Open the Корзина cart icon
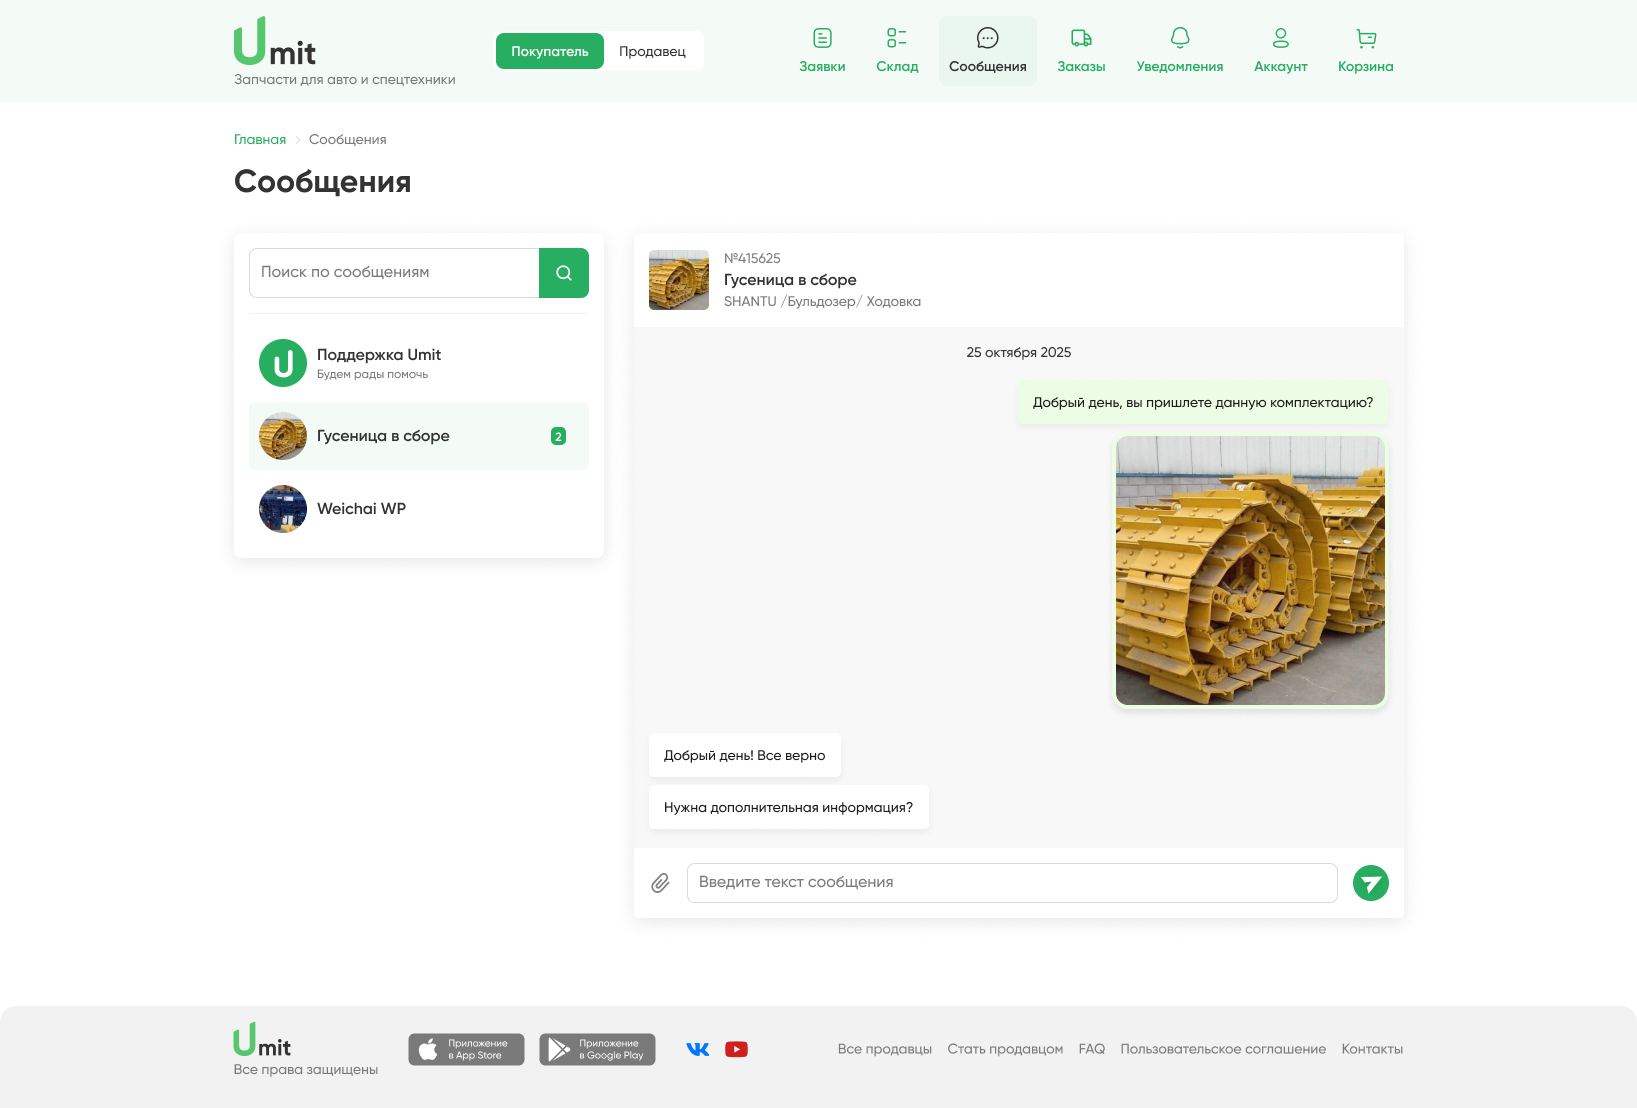Screen dimensions: 1637x1108 1366,38
